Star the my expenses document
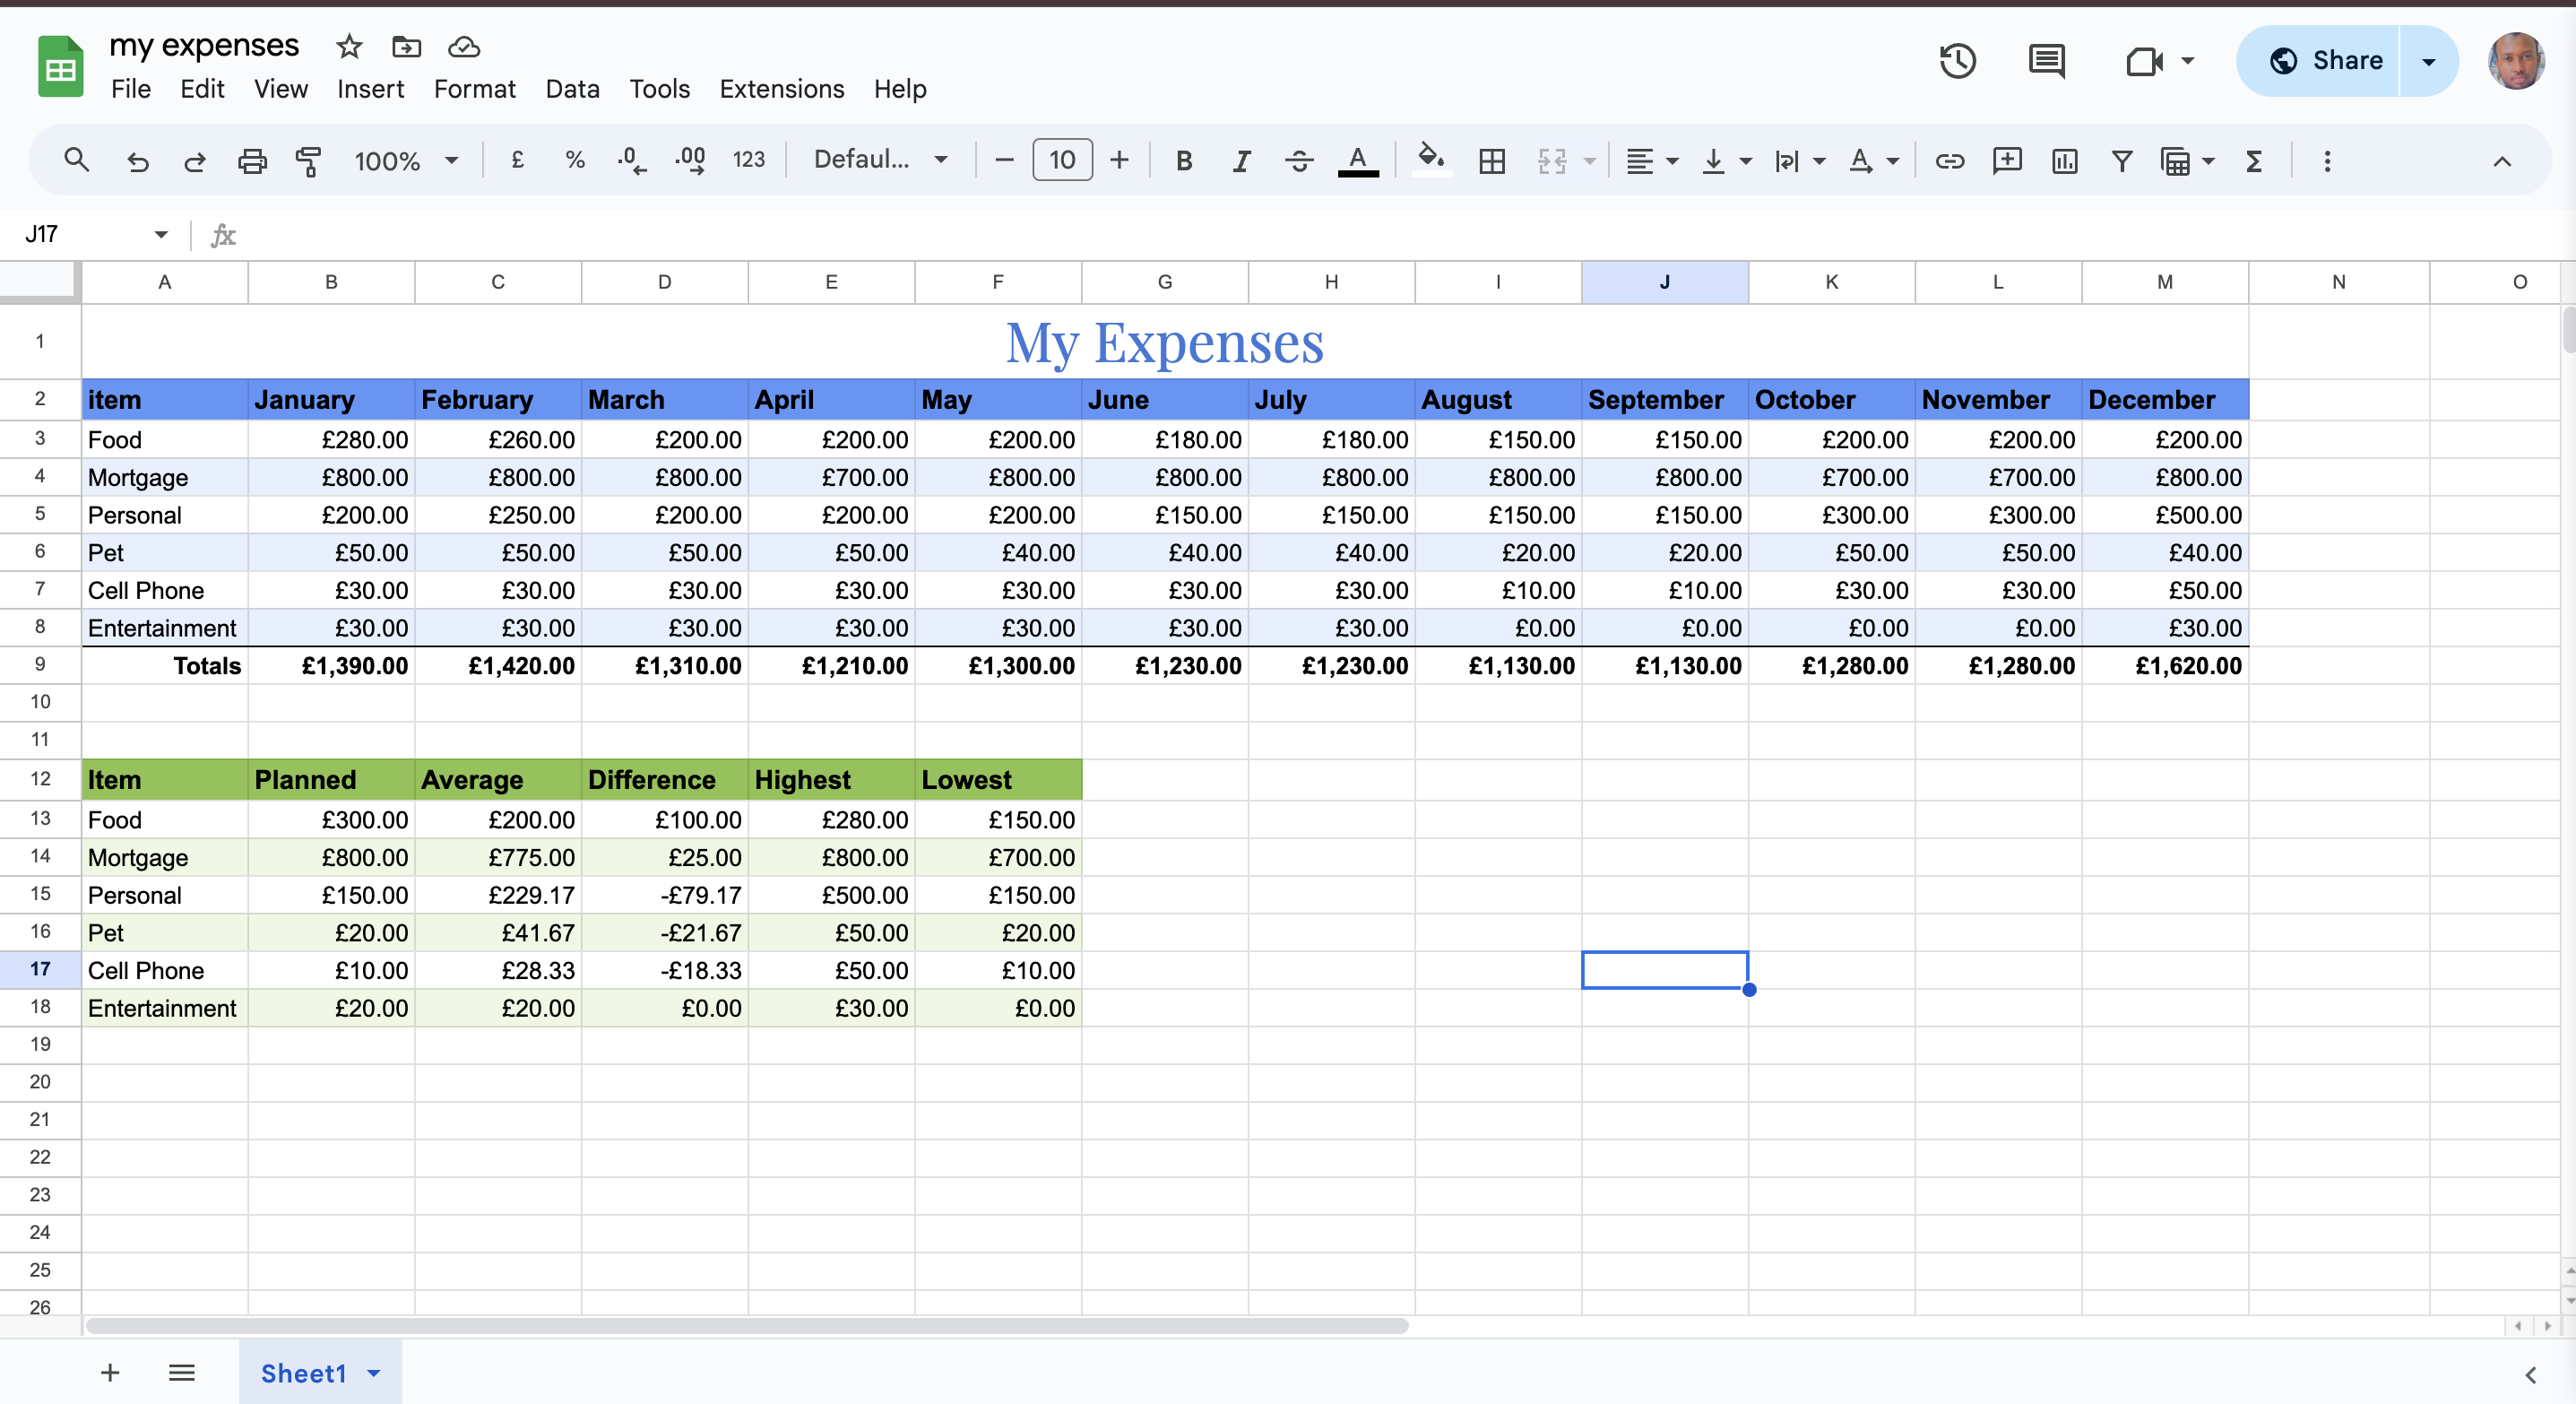 point(349,46)
